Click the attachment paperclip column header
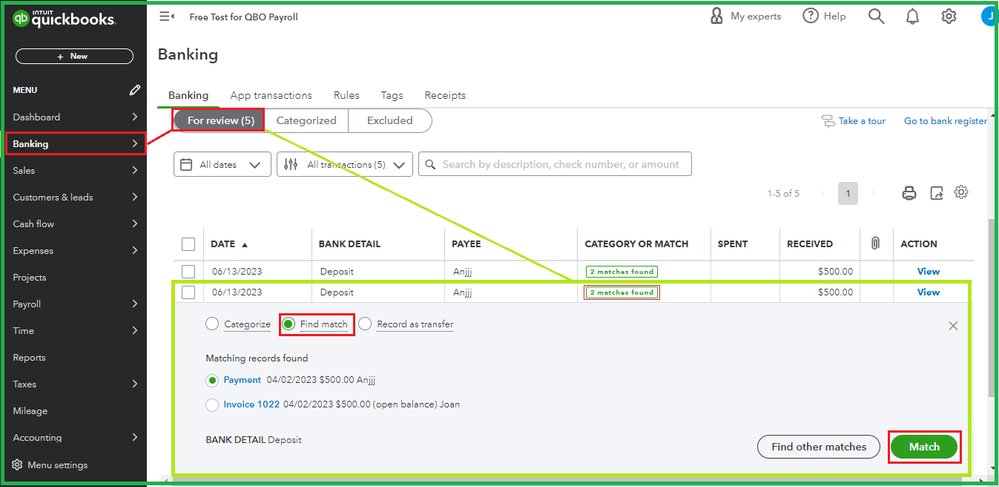The image size is (999, 487). (x=875, y=244)
